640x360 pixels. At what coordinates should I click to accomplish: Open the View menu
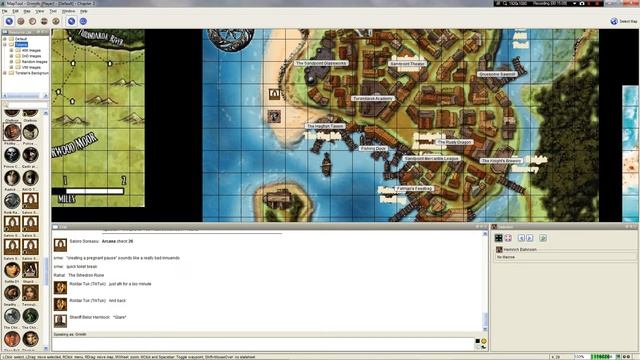[40, 11]
